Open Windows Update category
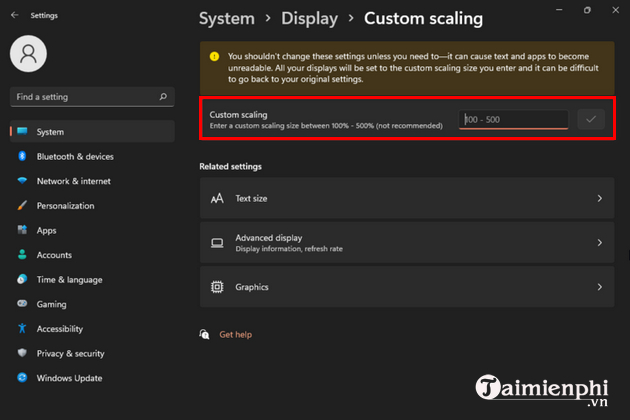The width and height of the screenshot is (630, 420). coord(92,378)
